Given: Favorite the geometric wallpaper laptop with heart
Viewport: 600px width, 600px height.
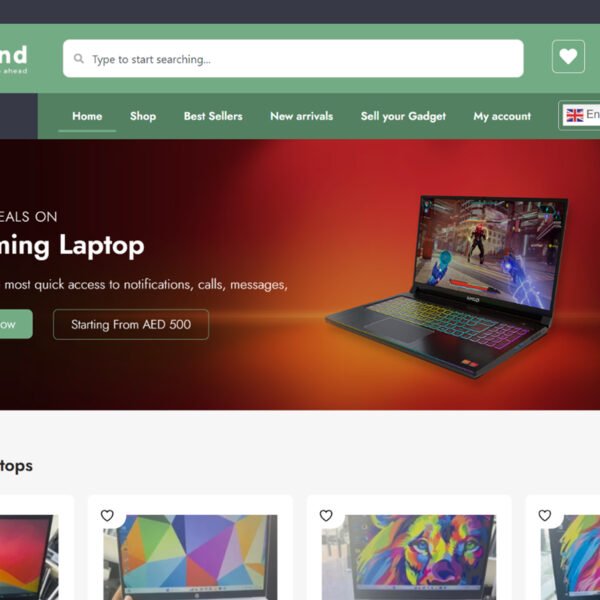Looking at the screenshot, I should pyautogui.click(x=107, y=515).
